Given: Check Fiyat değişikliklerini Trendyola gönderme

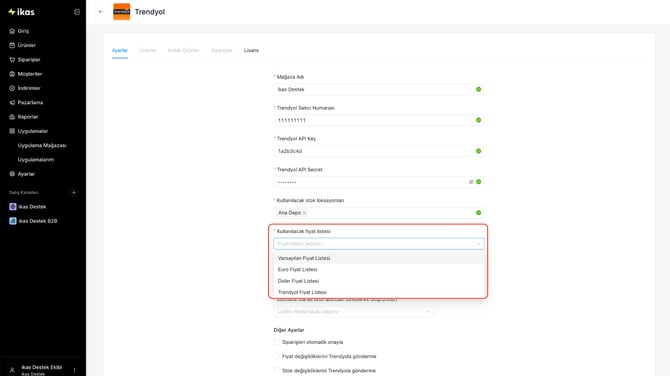Looking at the screenshot, I should 276,356.
